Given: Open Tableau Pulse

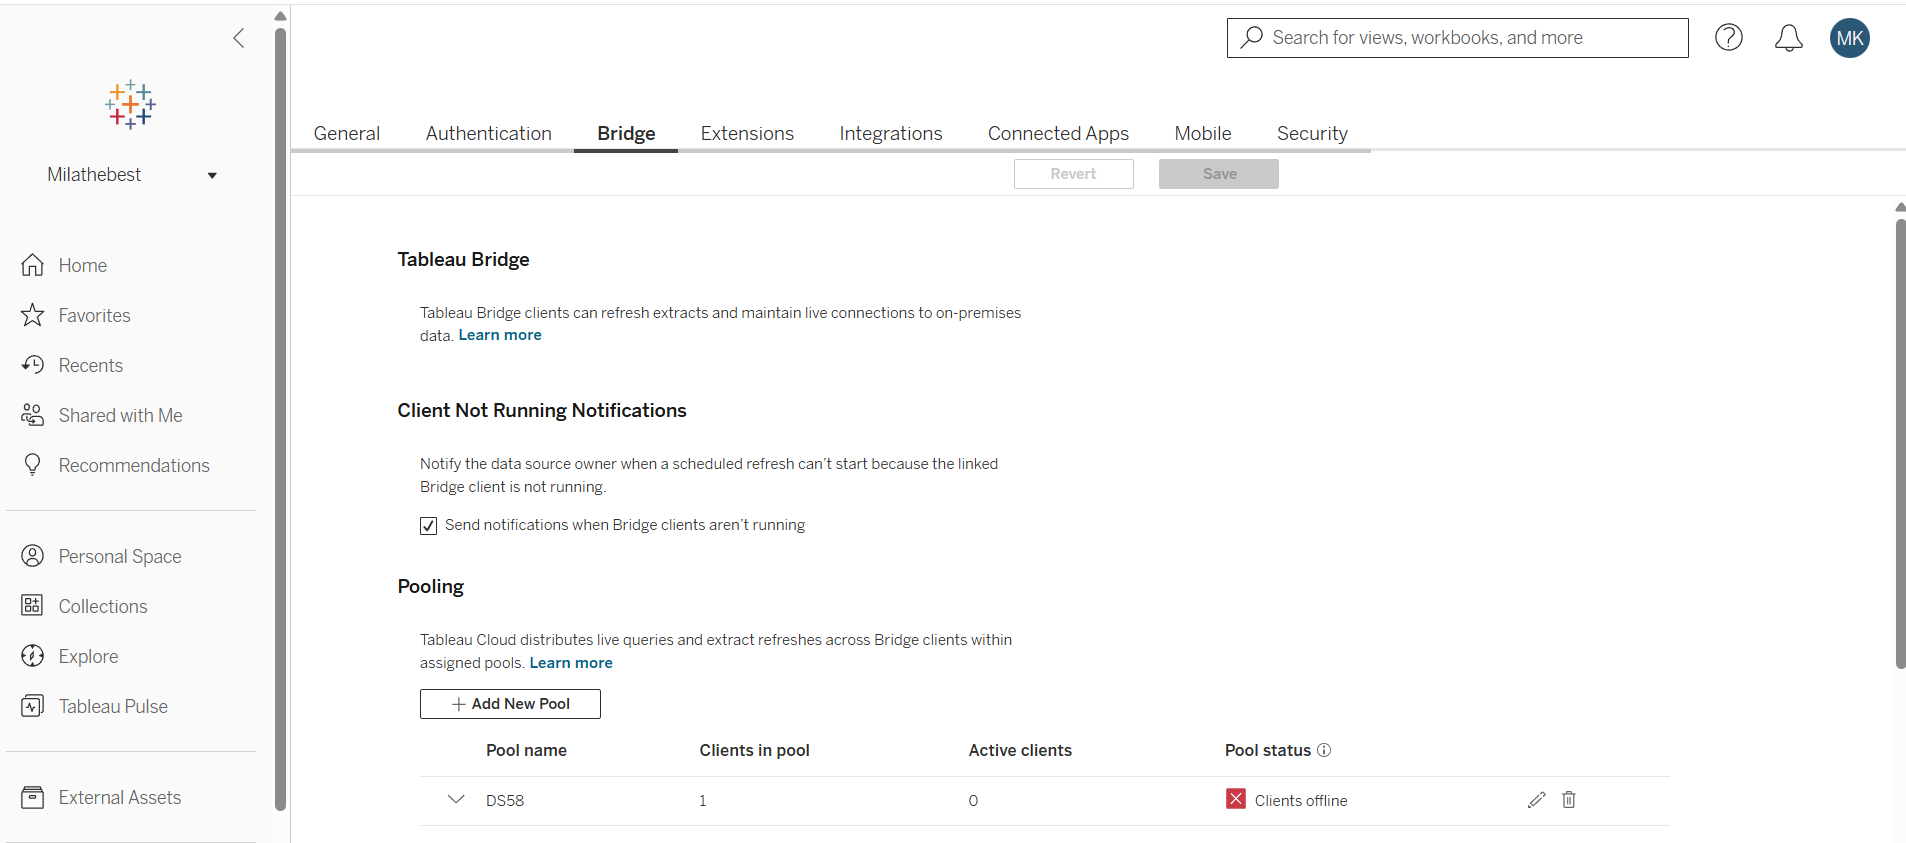Looking at the screenshot, I should click(113, 706).
